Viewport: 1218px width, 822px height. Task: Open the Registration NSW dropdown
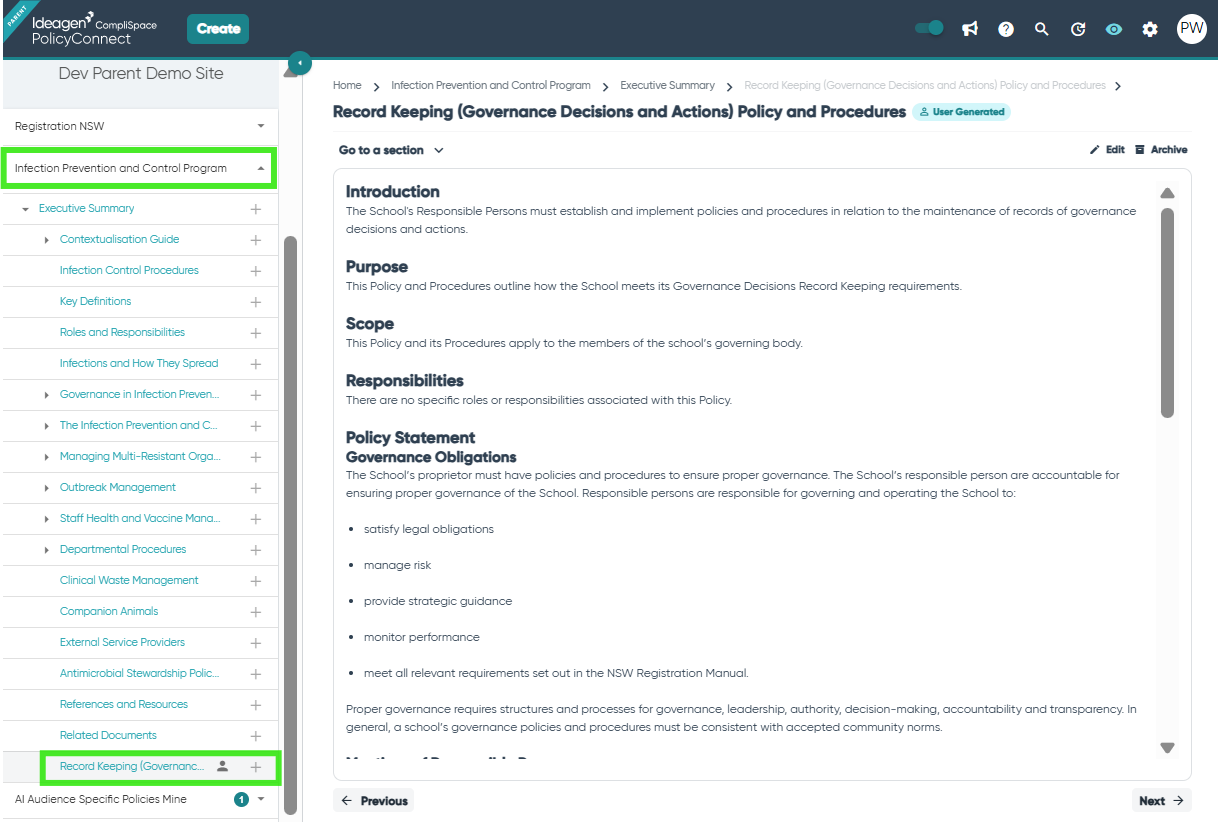(x=139, y=126)
